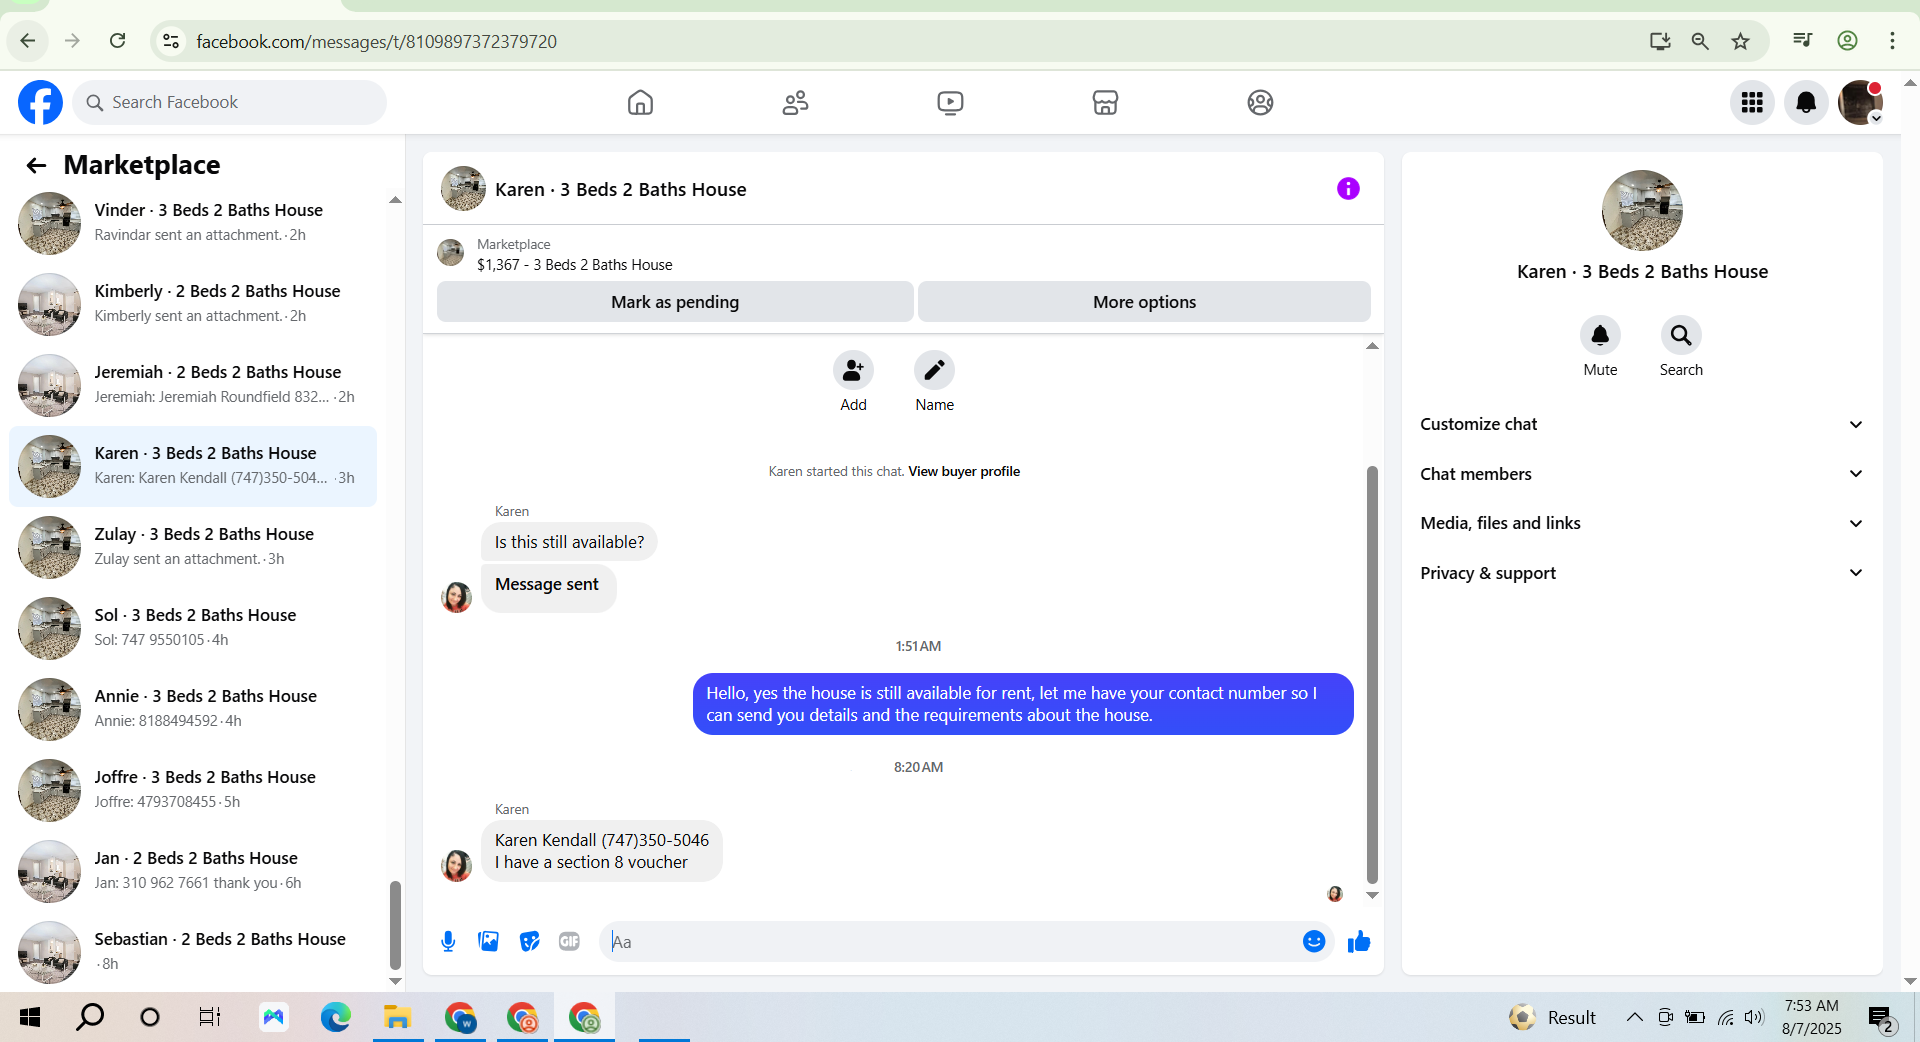1920x1042 pixels.
Task: Click More options button
Action: point(1144,302)
